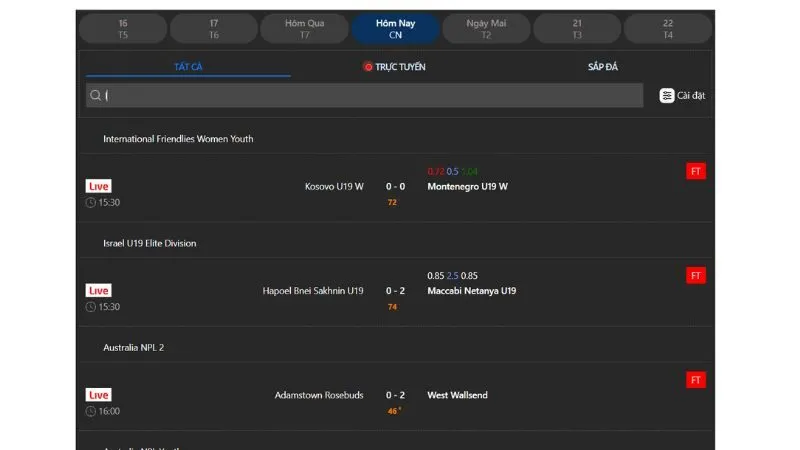Open Australia NPL 2 league
This screenshot has width=800, height=450.
134,347
